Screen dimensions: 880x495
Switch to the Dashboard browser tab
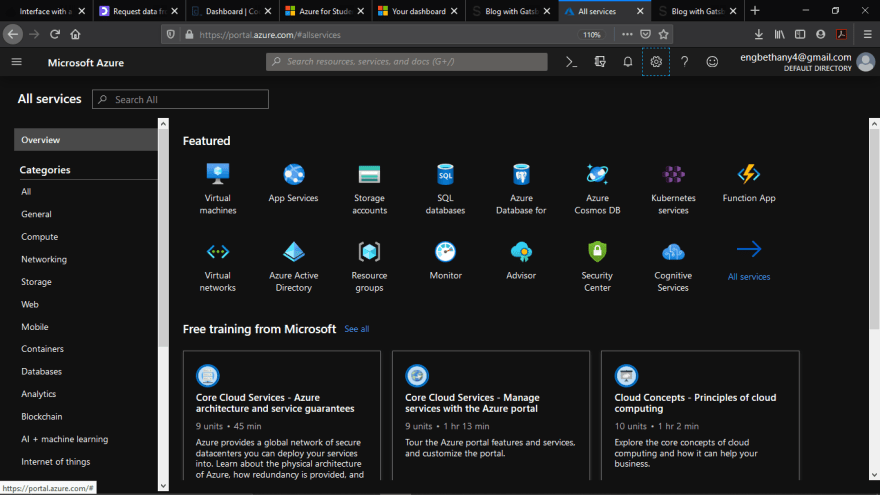tap(232, 11)
